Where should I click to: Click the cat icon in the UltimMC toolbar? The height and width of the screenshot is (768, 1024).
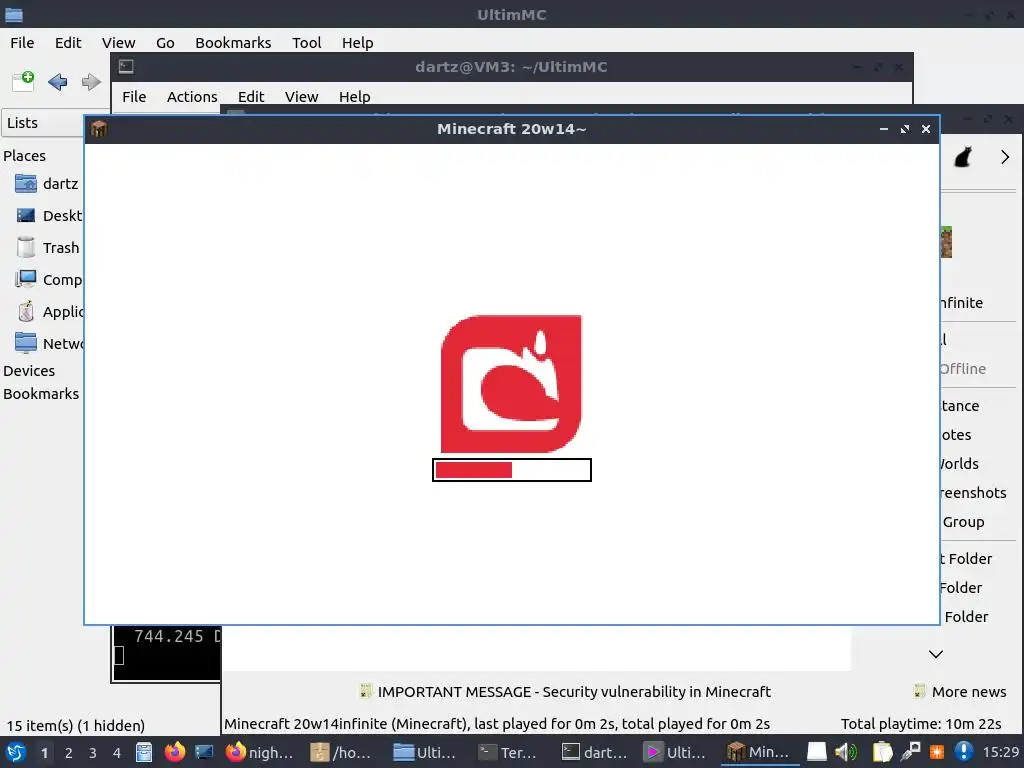coord(963,157)
